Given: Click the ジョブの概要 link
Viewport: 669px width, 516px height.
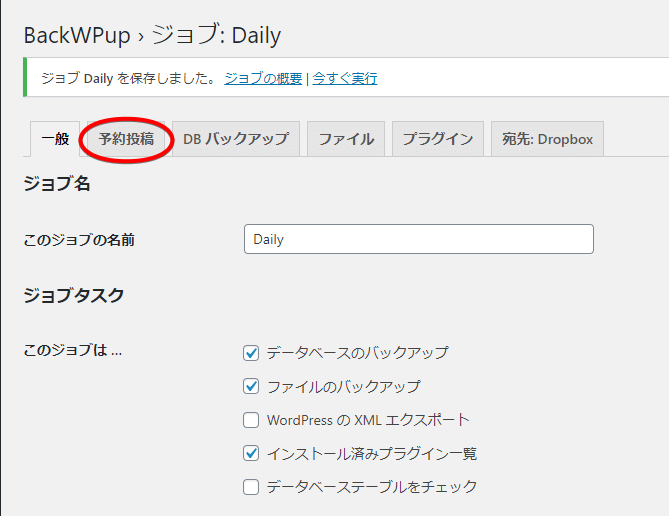Looking at the screenshot, I should [263, 79].
